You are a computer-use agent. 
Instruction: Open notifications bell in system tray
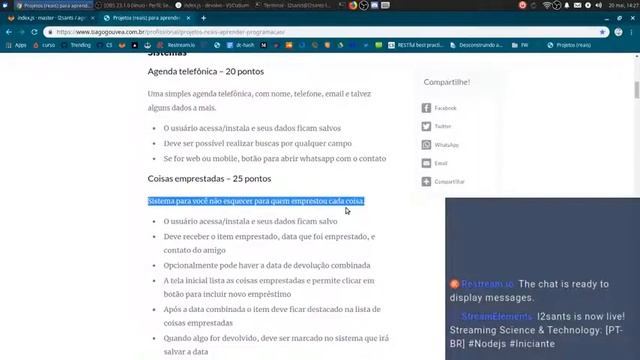click(567, 5)
